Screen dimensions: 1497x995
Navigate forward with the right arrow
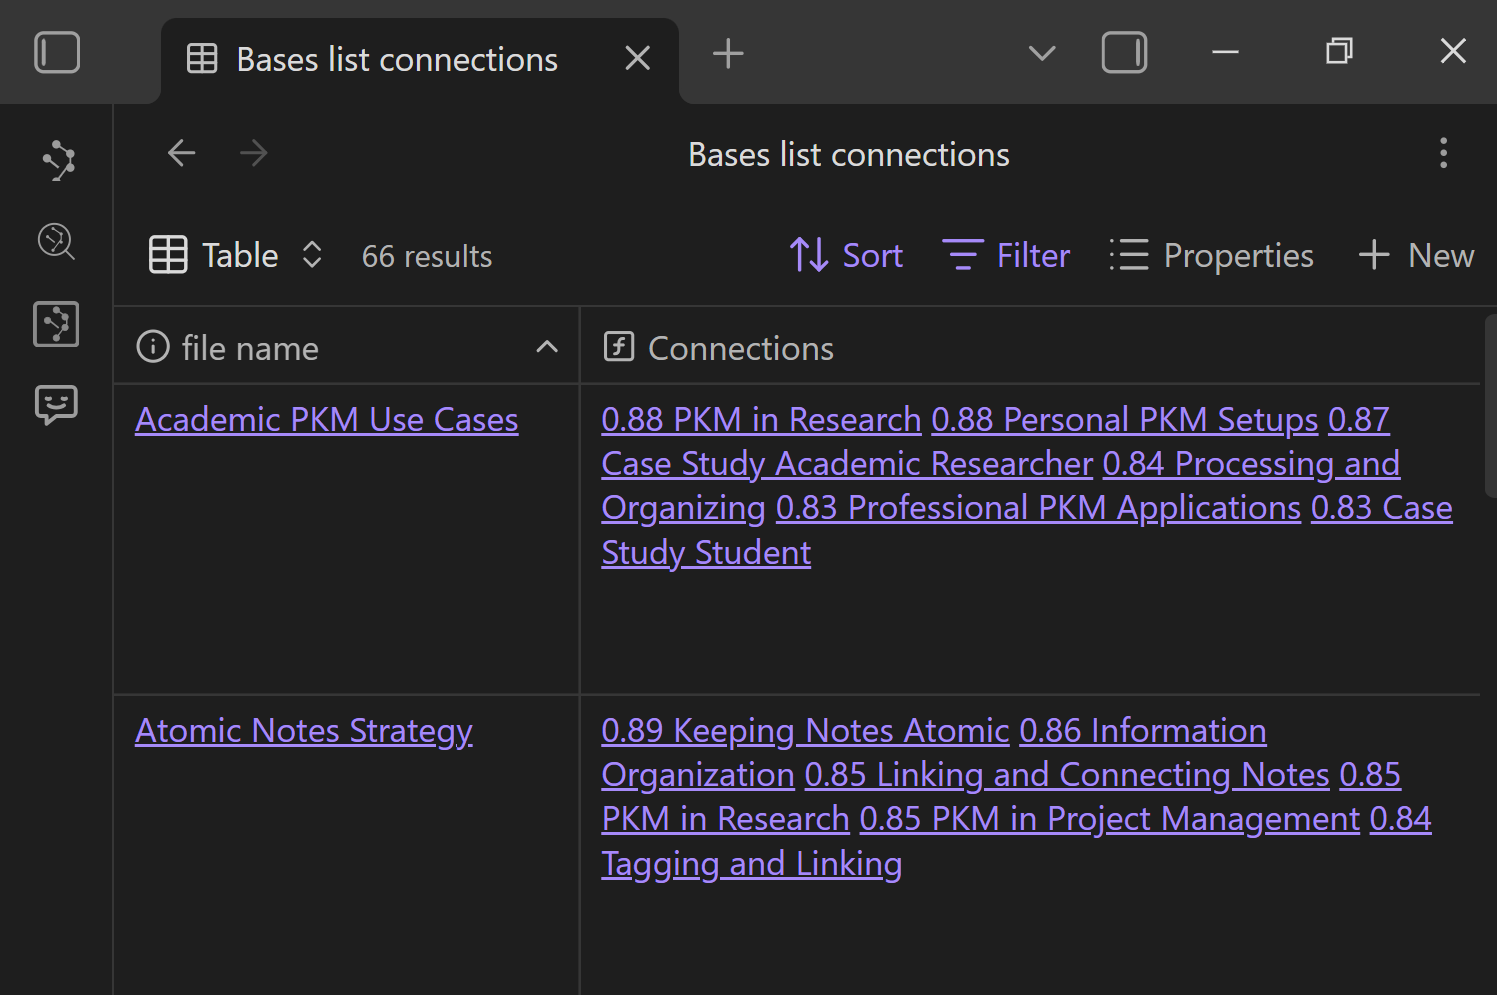click(254, 154)
